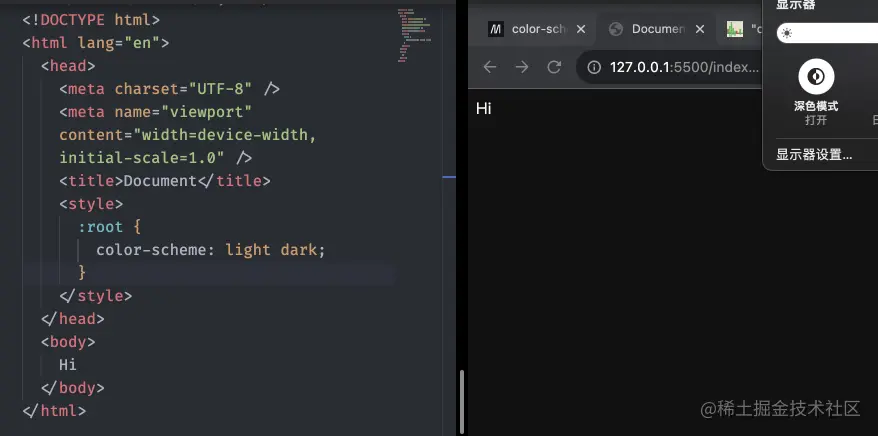The width and height of the screenshot is (878, 436).
Task: Click the color-scheme: light dark; line
Action: point(211,250)
